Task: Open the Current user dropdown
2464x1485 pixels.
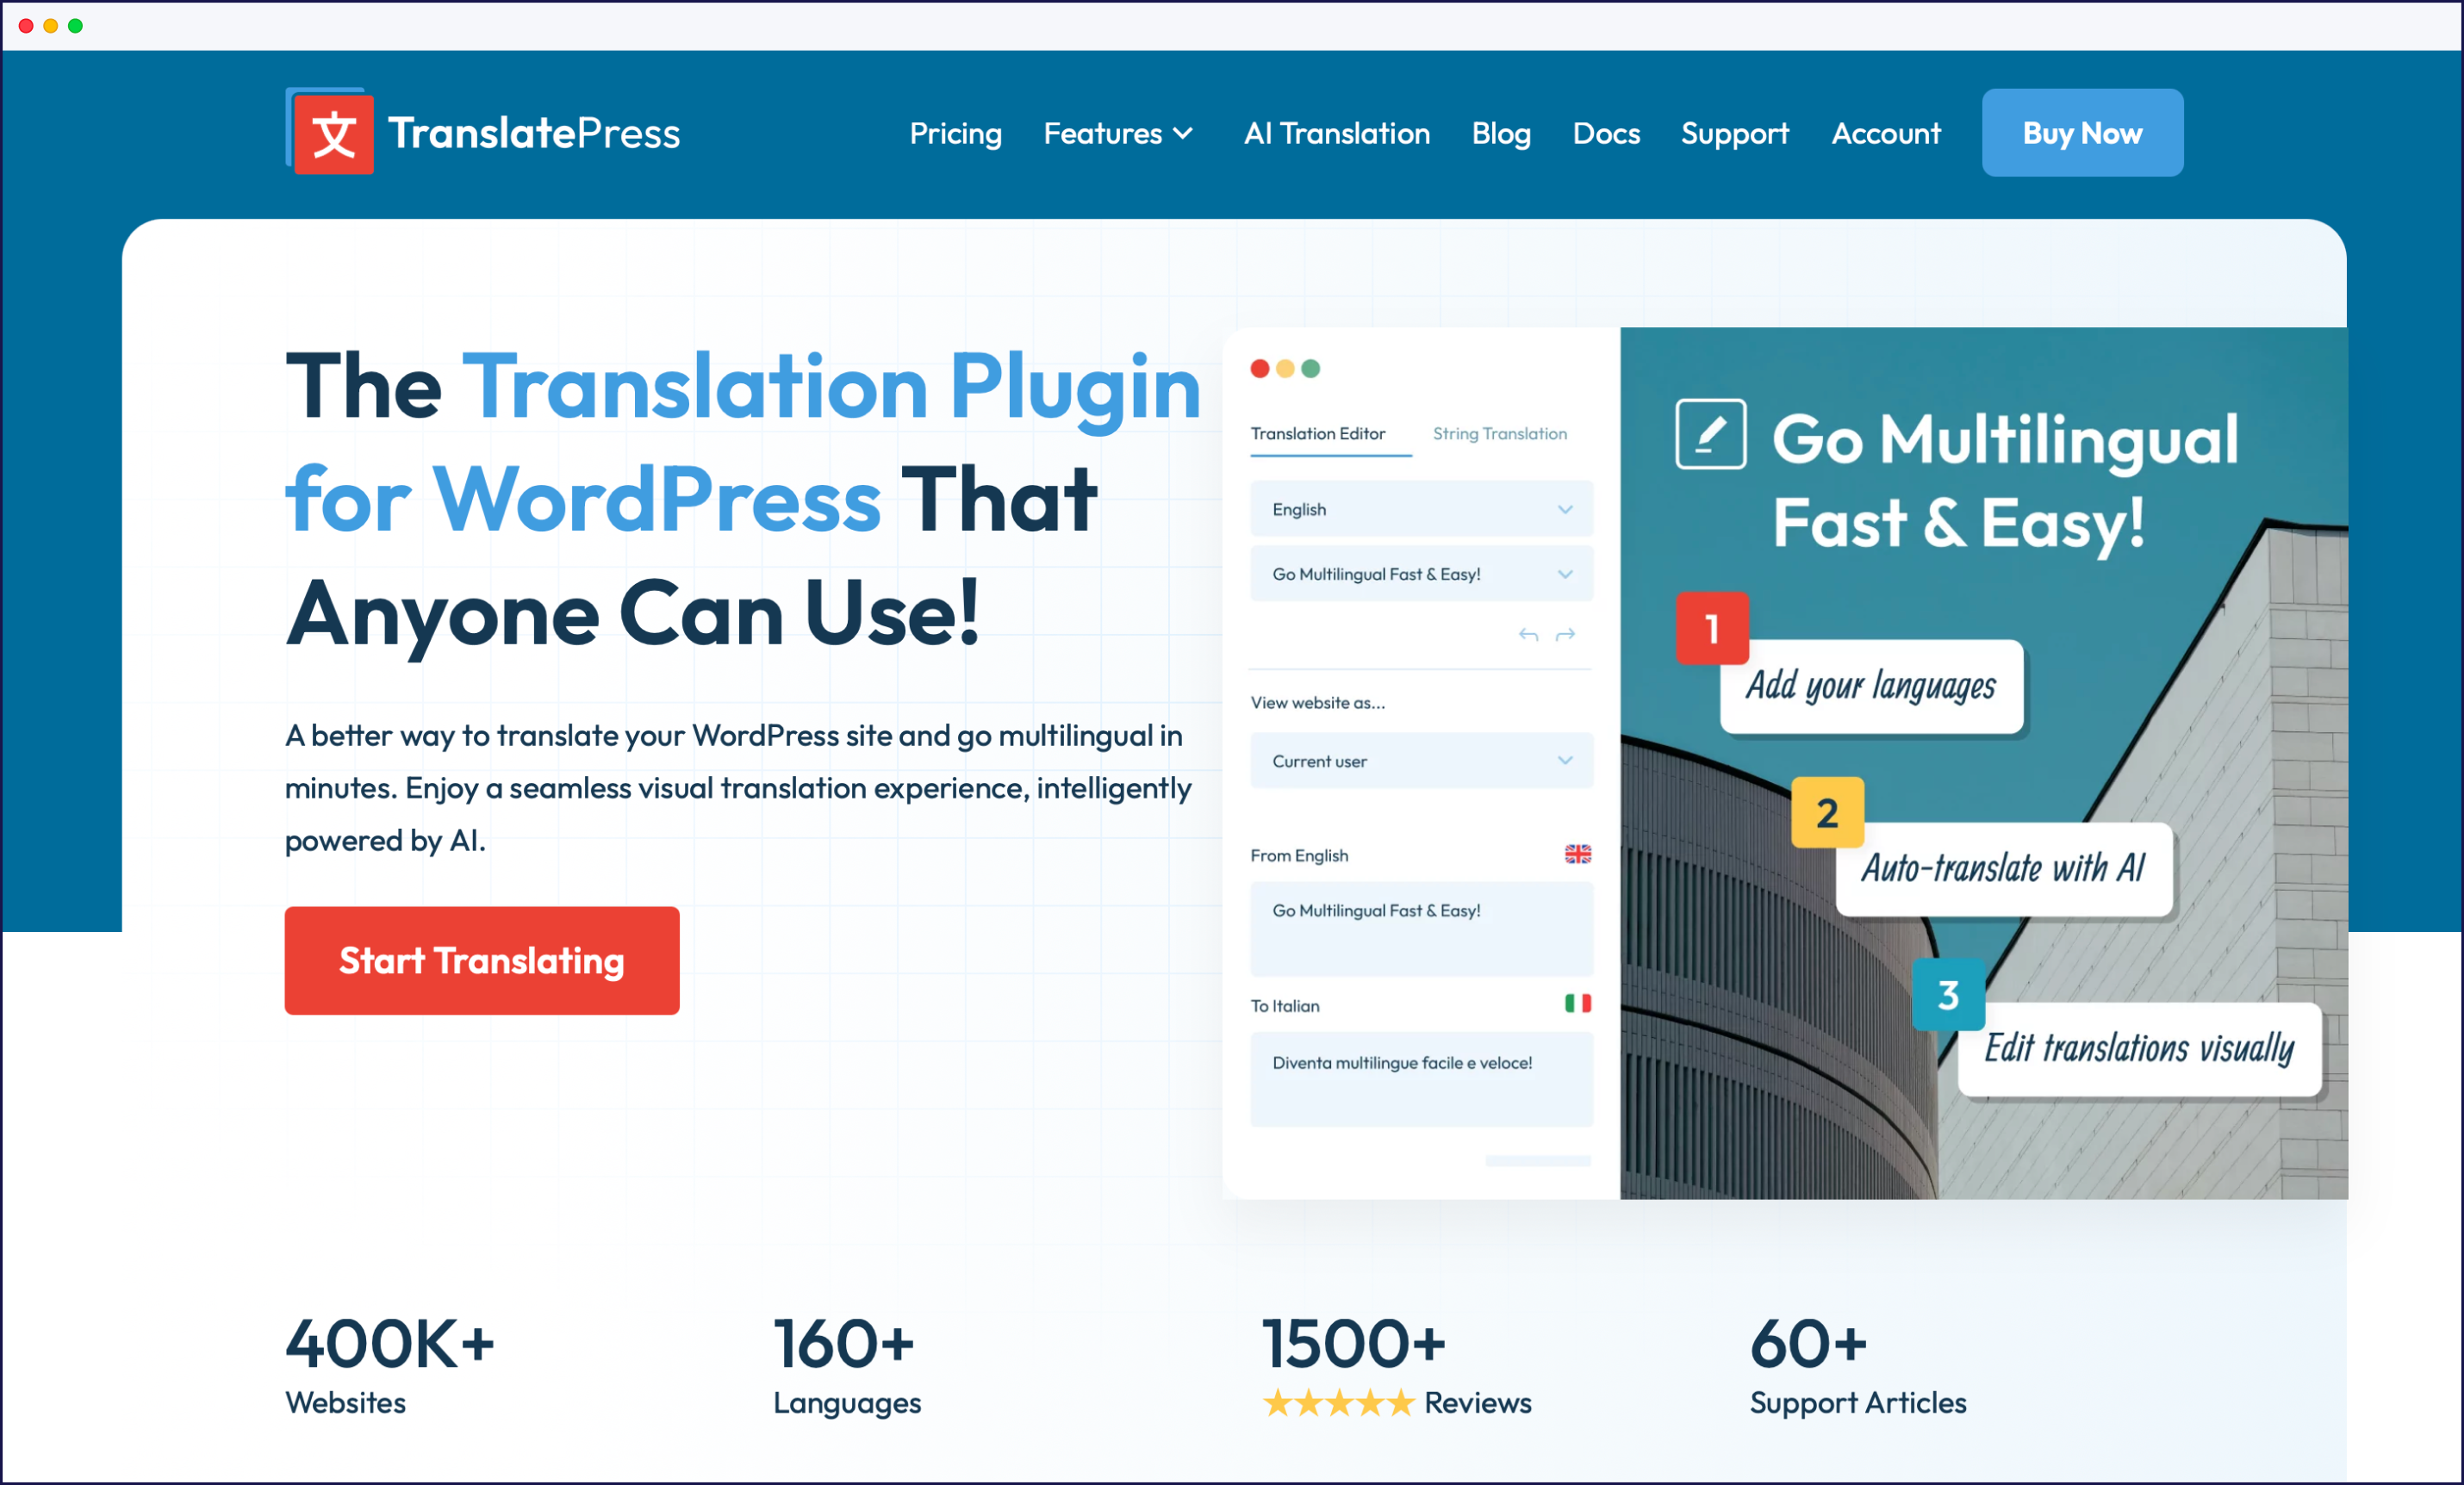Action: (x=1421, y=761)
